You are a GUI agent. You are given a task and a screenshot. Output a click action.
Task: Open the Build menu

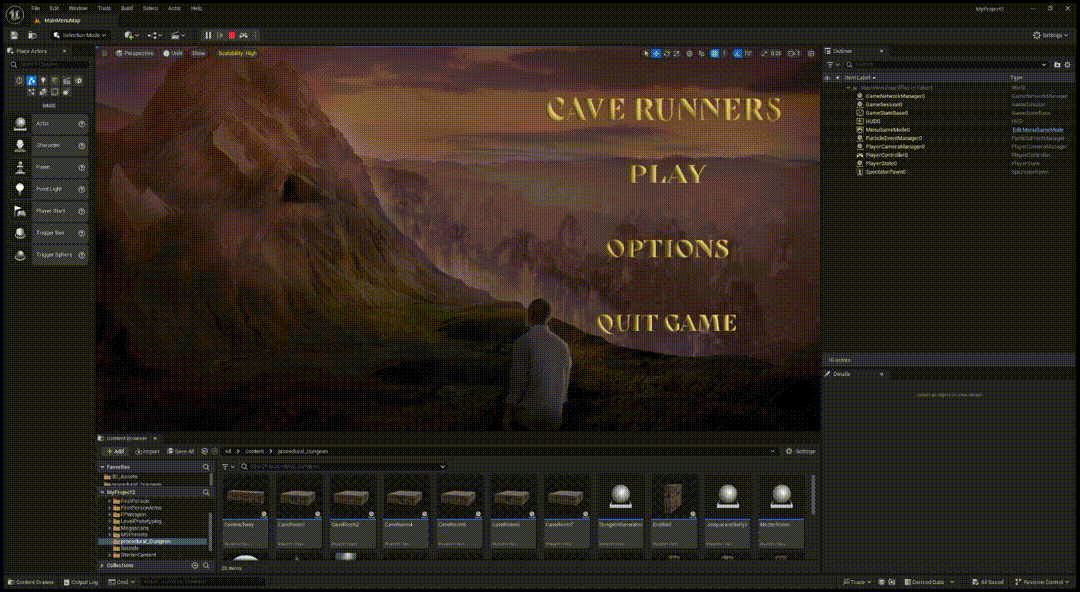[125, 8]
